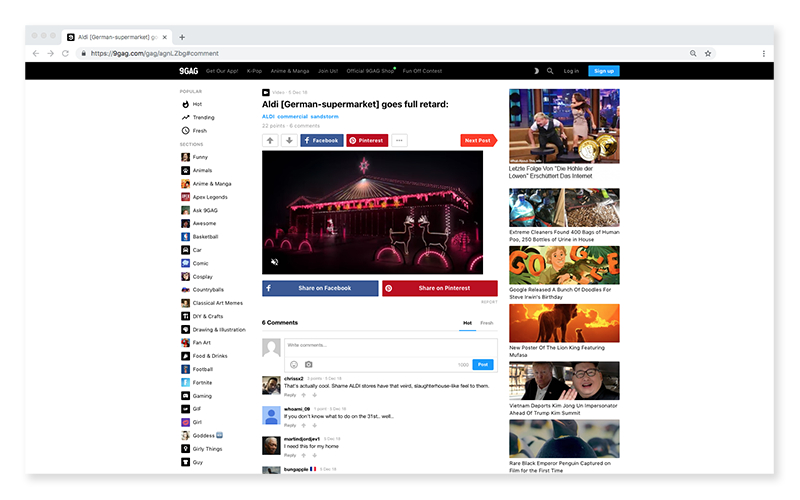Open Official 9GAG Shop in header
This screenshot has width=800, height=500.
[x=370, y=71]
